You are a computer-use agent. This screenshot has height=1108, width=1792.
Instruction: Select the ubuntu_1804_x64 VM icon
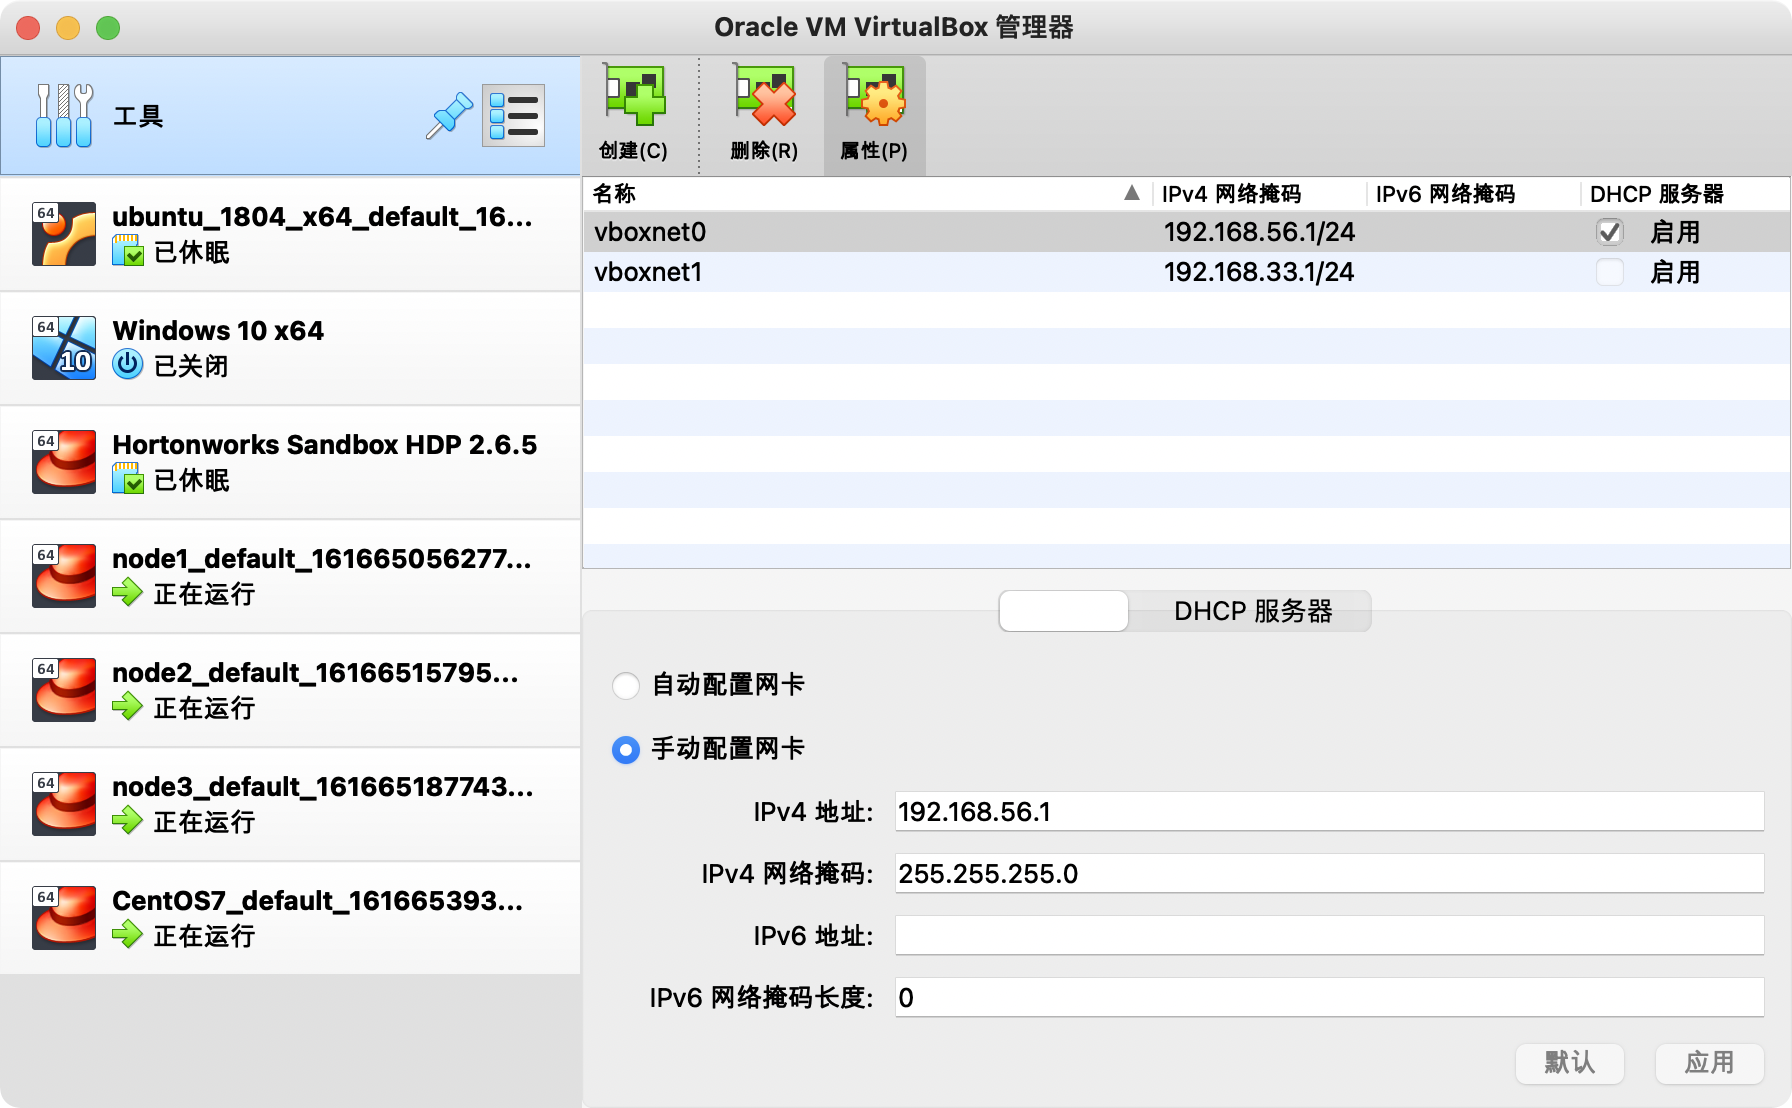click(x=64, y=234)
